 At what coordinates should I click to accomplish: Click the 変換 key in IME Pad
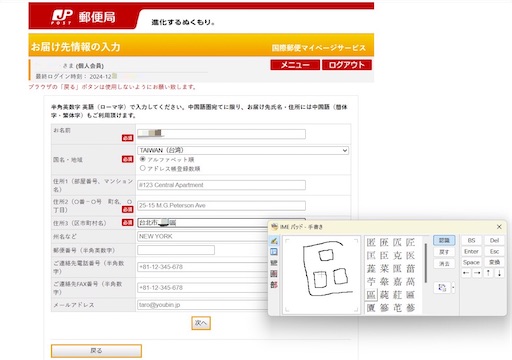coord(494,262)
